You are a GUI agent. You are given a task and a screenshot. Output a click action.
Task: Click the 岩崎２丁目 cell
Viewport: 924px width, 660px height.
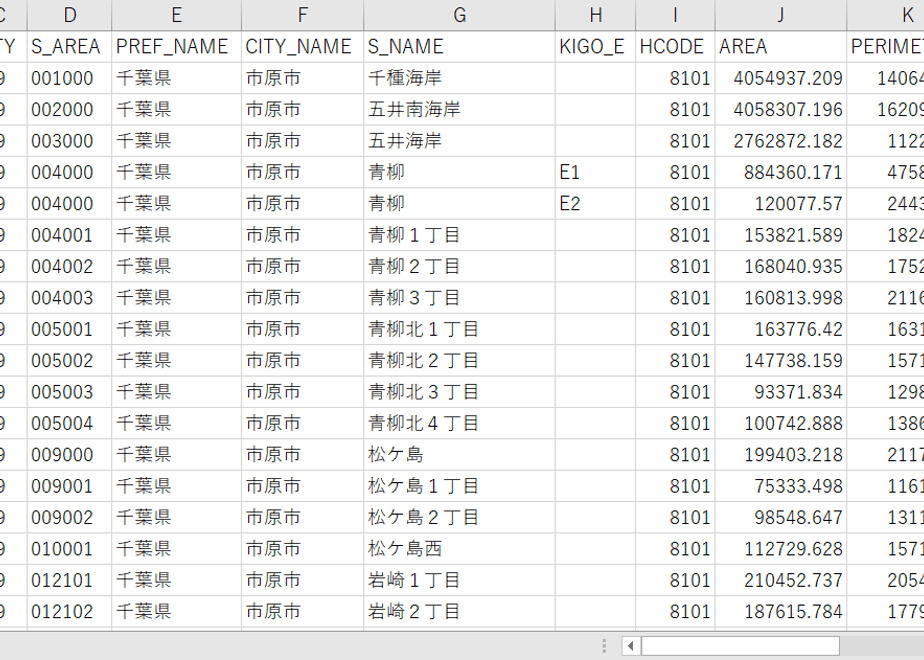pyautogui.click(x=460, y=612)
